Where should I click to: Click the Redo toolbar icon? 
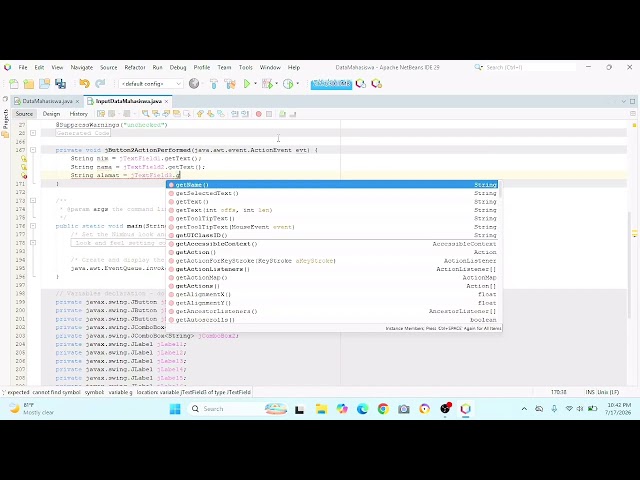100,84
